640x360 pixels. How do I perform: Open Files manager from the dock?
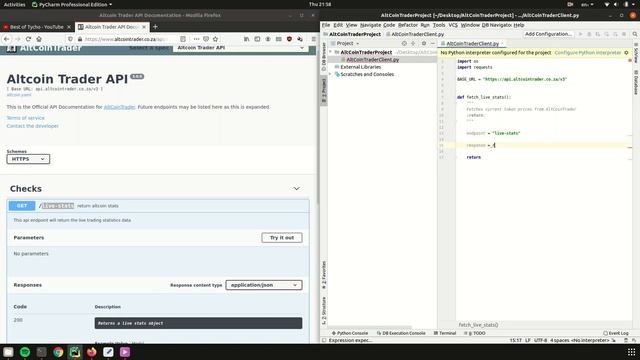[x=8, y=352]
